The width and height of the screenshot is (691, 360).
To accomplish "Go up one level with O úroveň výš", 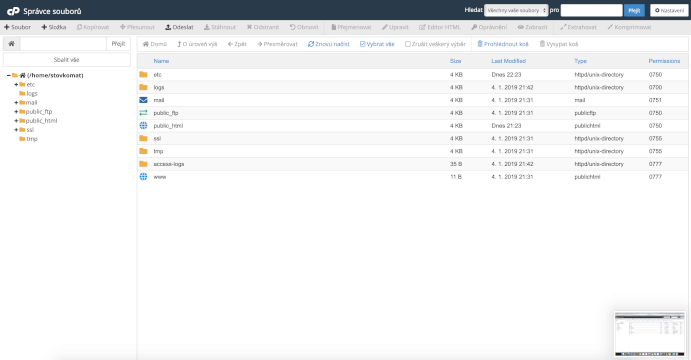I will (197, 44).
